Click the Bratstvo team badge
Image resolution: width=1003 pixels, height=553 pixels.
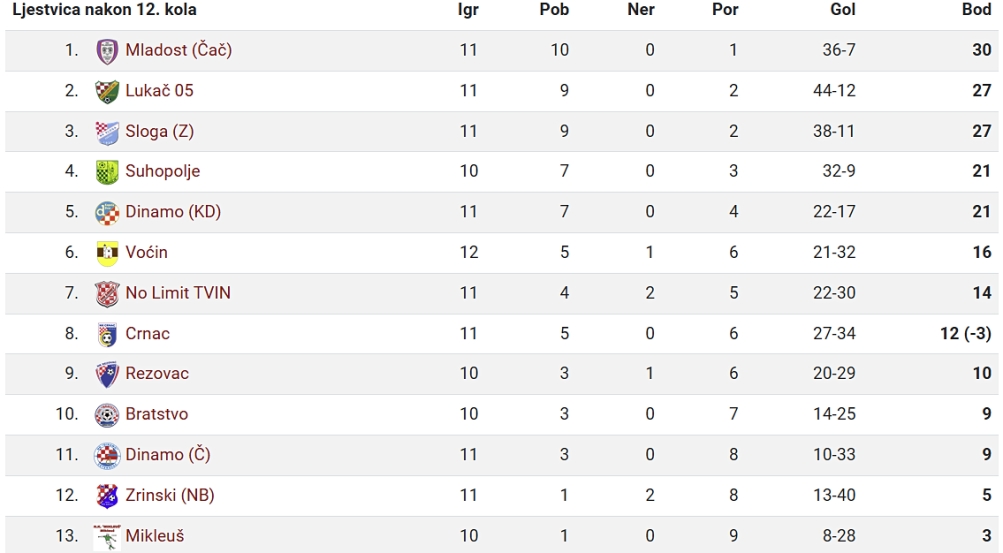pos(107,414)
